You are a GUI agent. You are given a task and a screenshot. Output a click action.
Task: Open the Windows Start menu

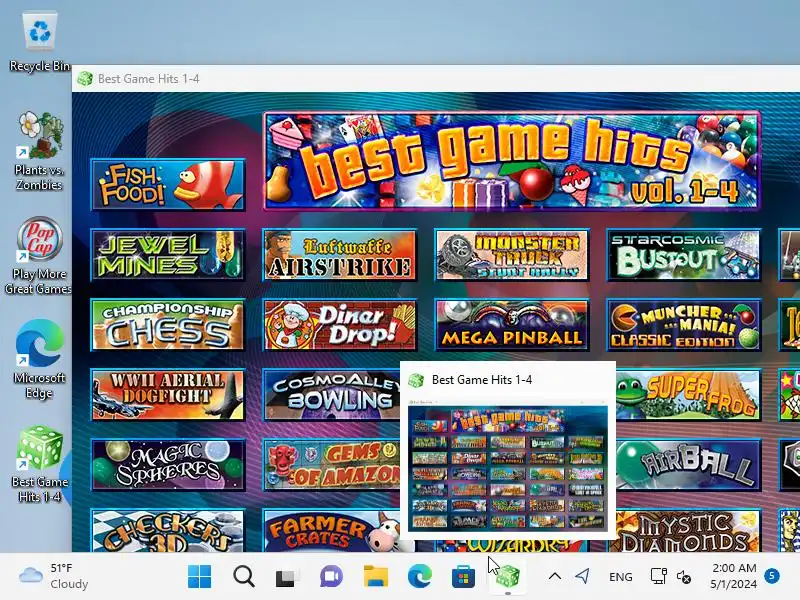coord(199,577)
